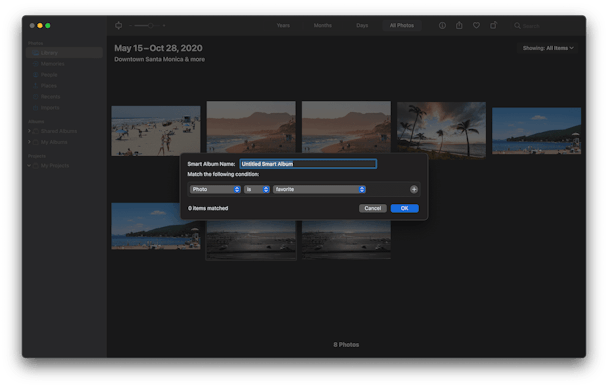This screenshot has height=387, width=608.
Task: Open Memories in the sidebar
Action: [52, 64]
